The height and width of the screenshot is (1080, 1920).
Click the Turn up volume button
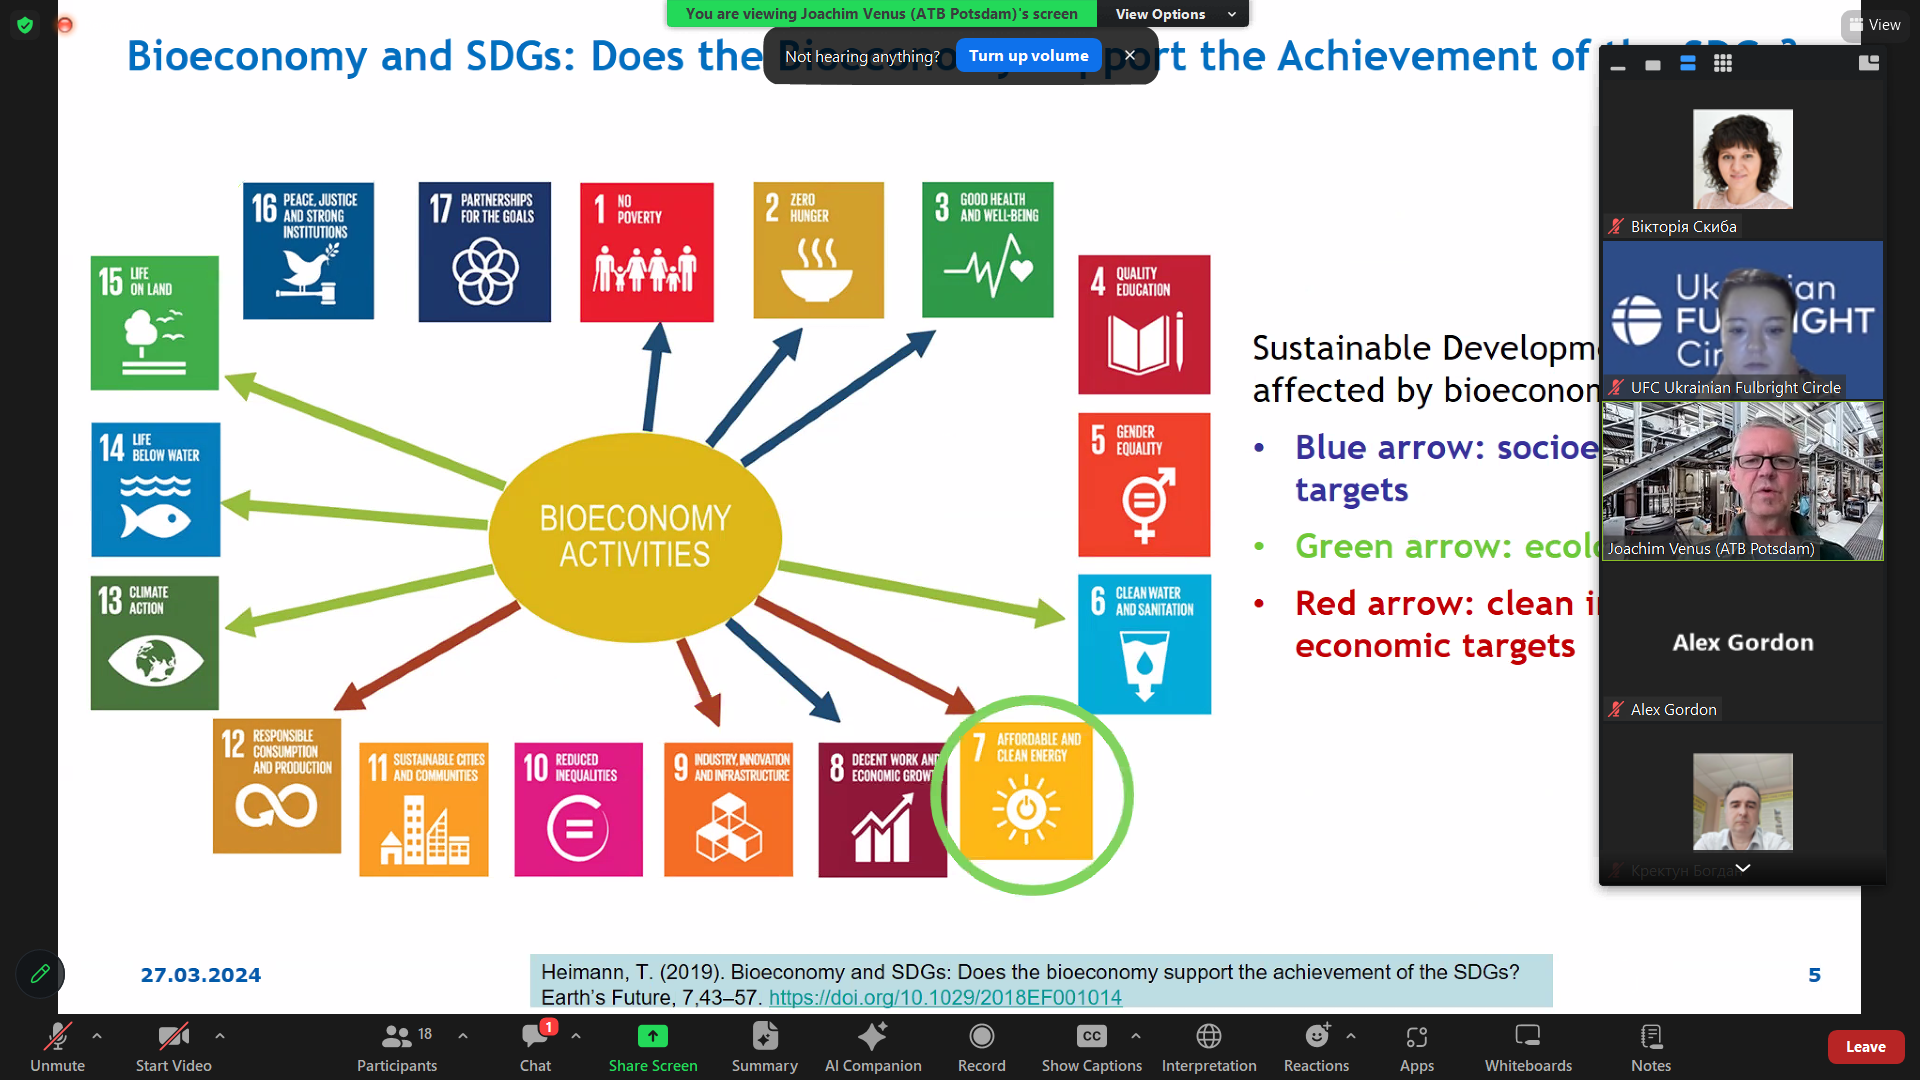point(1028,56)
